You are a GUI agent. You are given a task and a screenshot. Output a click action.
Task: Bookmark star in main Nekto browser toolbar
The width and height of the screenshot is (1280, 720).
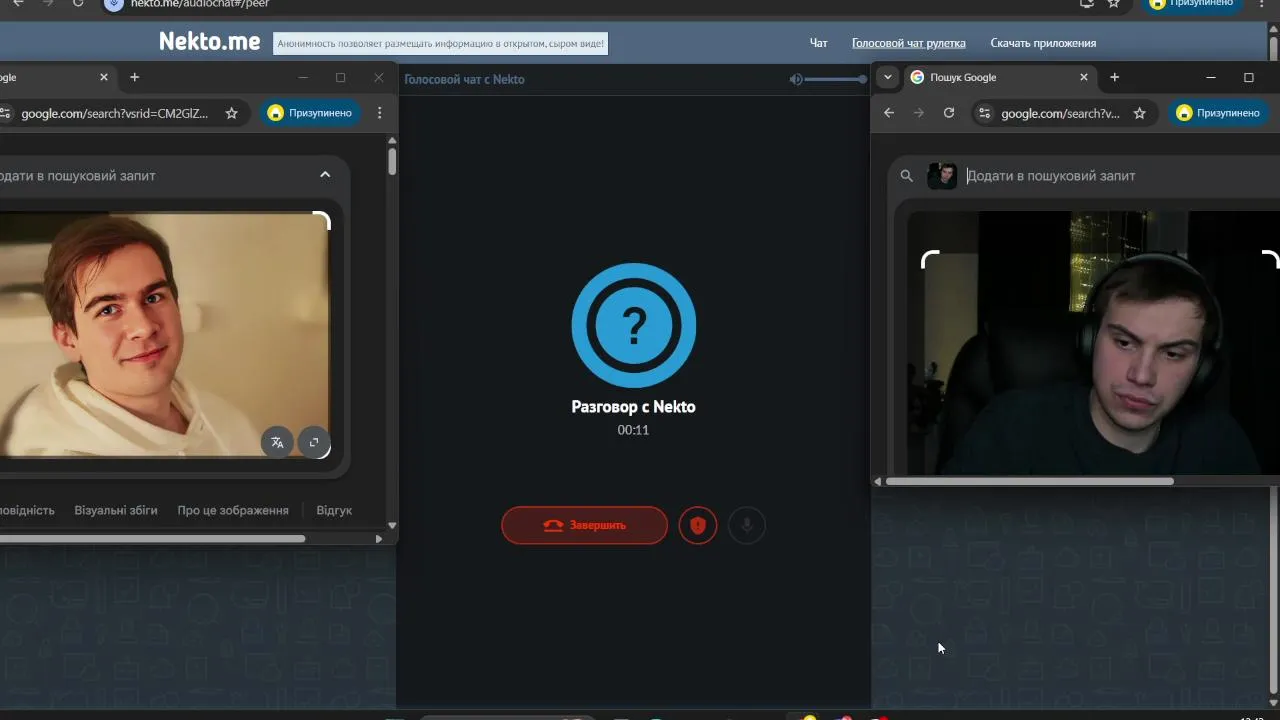(1114, 4)
